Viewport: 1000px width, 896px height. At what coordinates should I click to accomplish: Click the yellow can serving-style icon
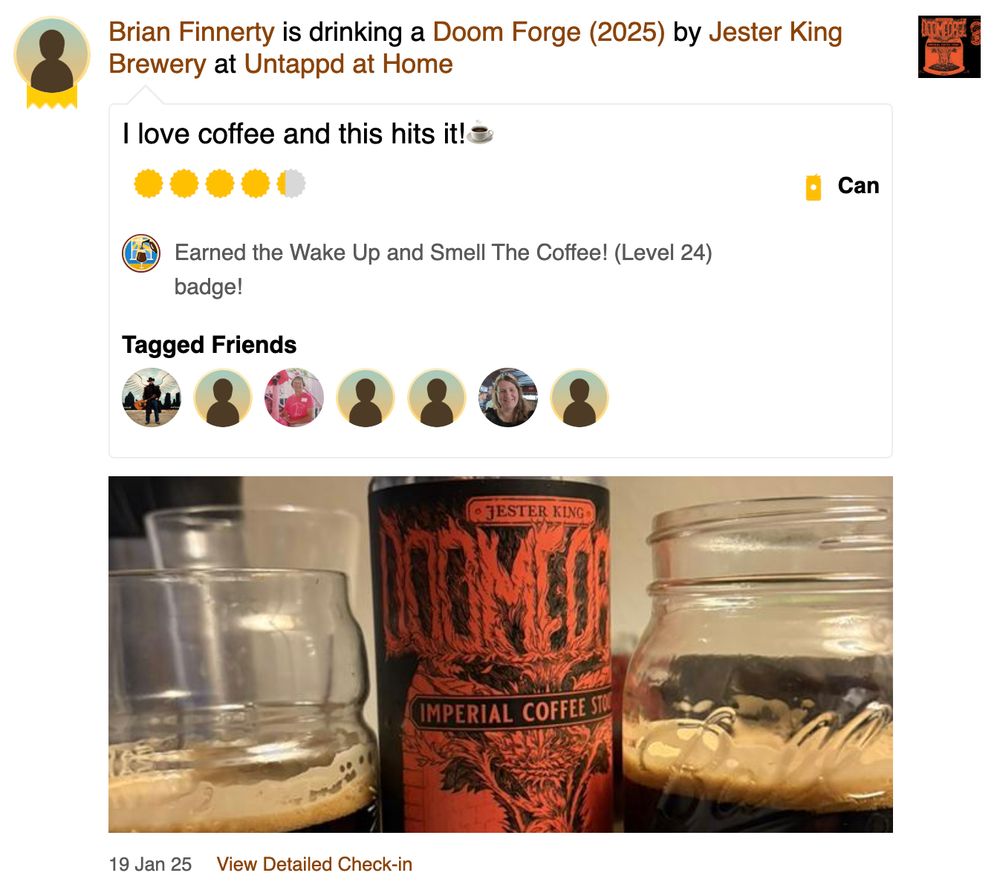(813, 187)
